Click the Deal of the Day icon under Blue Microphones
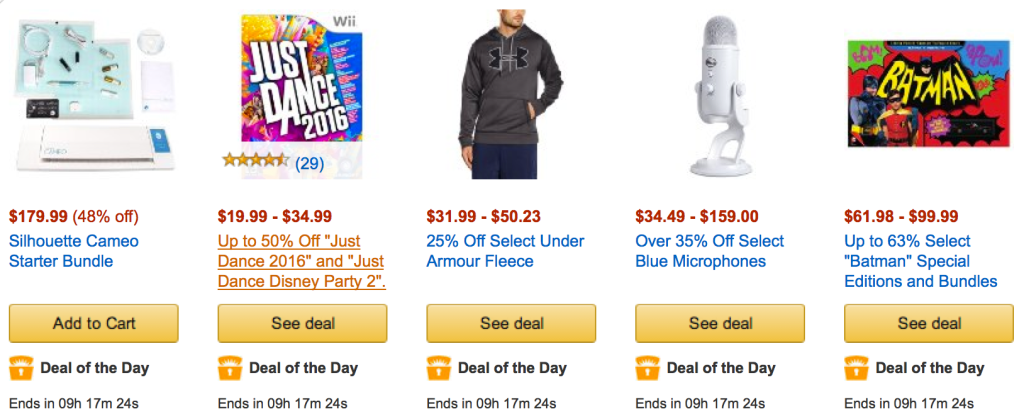The height and width of the screenshot is (419, 1024). 648,368
